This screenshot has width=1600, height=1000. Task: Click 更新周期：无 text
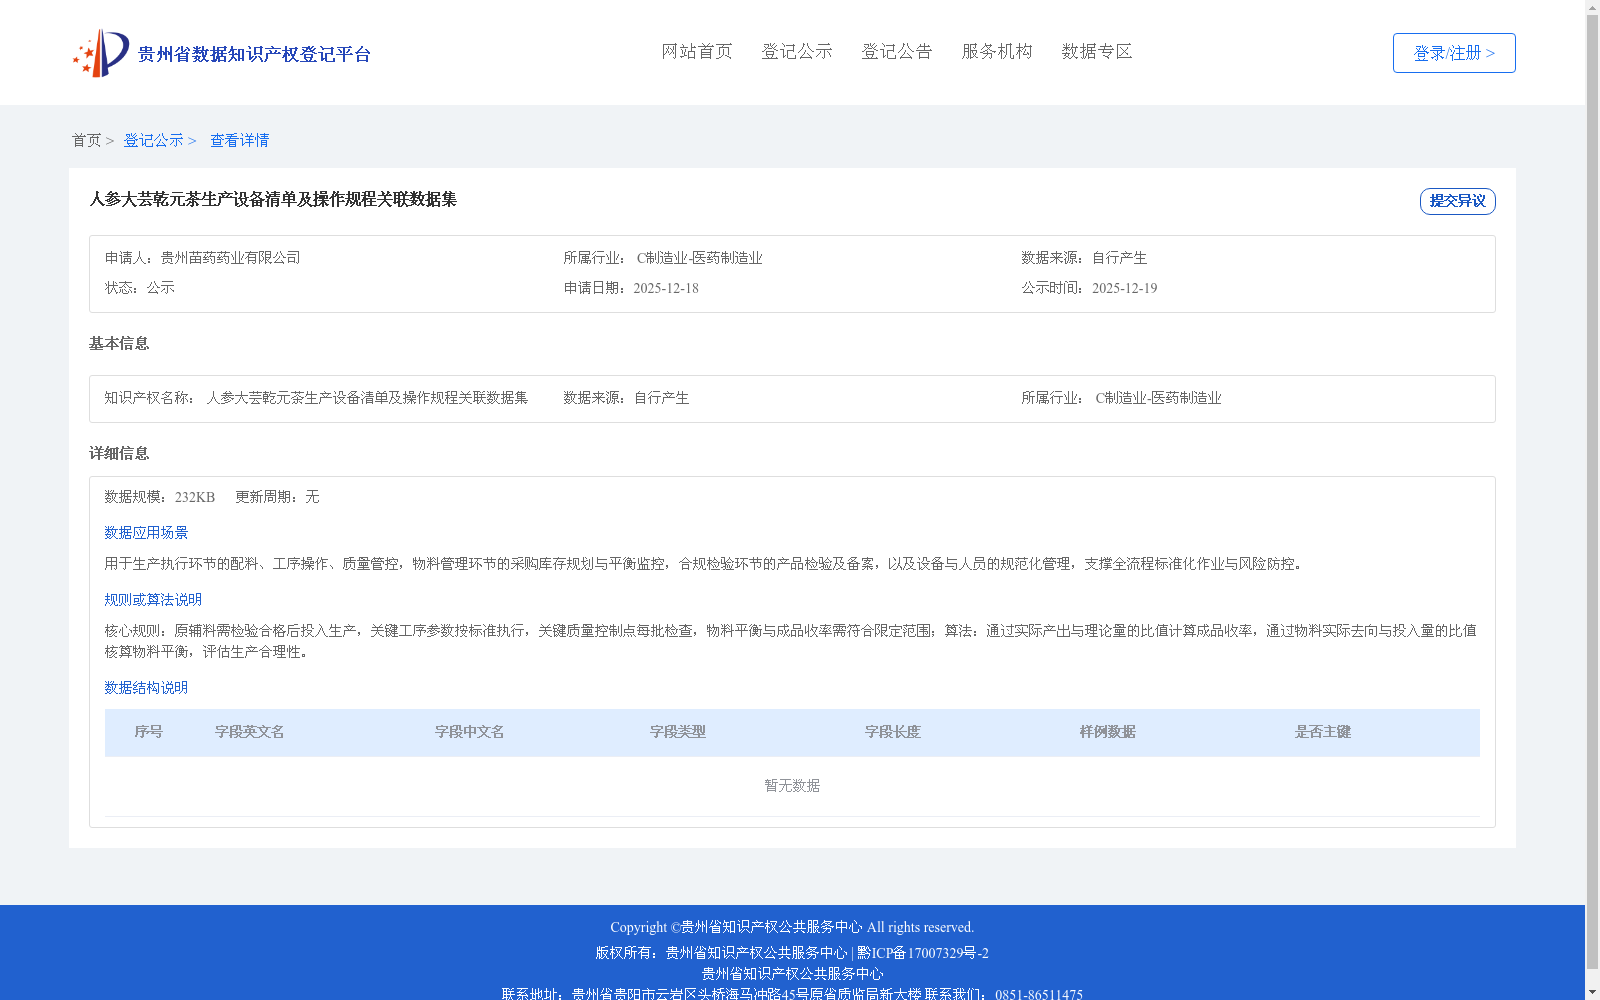click(x=277, y=497)
